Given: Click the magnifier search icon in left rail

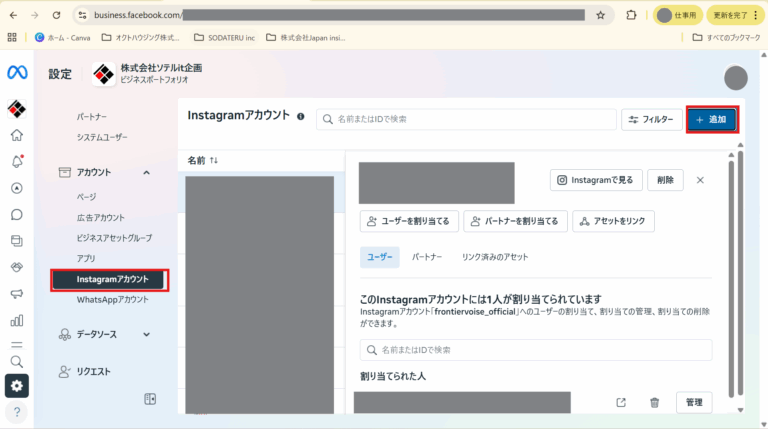Looking at the screenshot, I should [x=16, y=361].
